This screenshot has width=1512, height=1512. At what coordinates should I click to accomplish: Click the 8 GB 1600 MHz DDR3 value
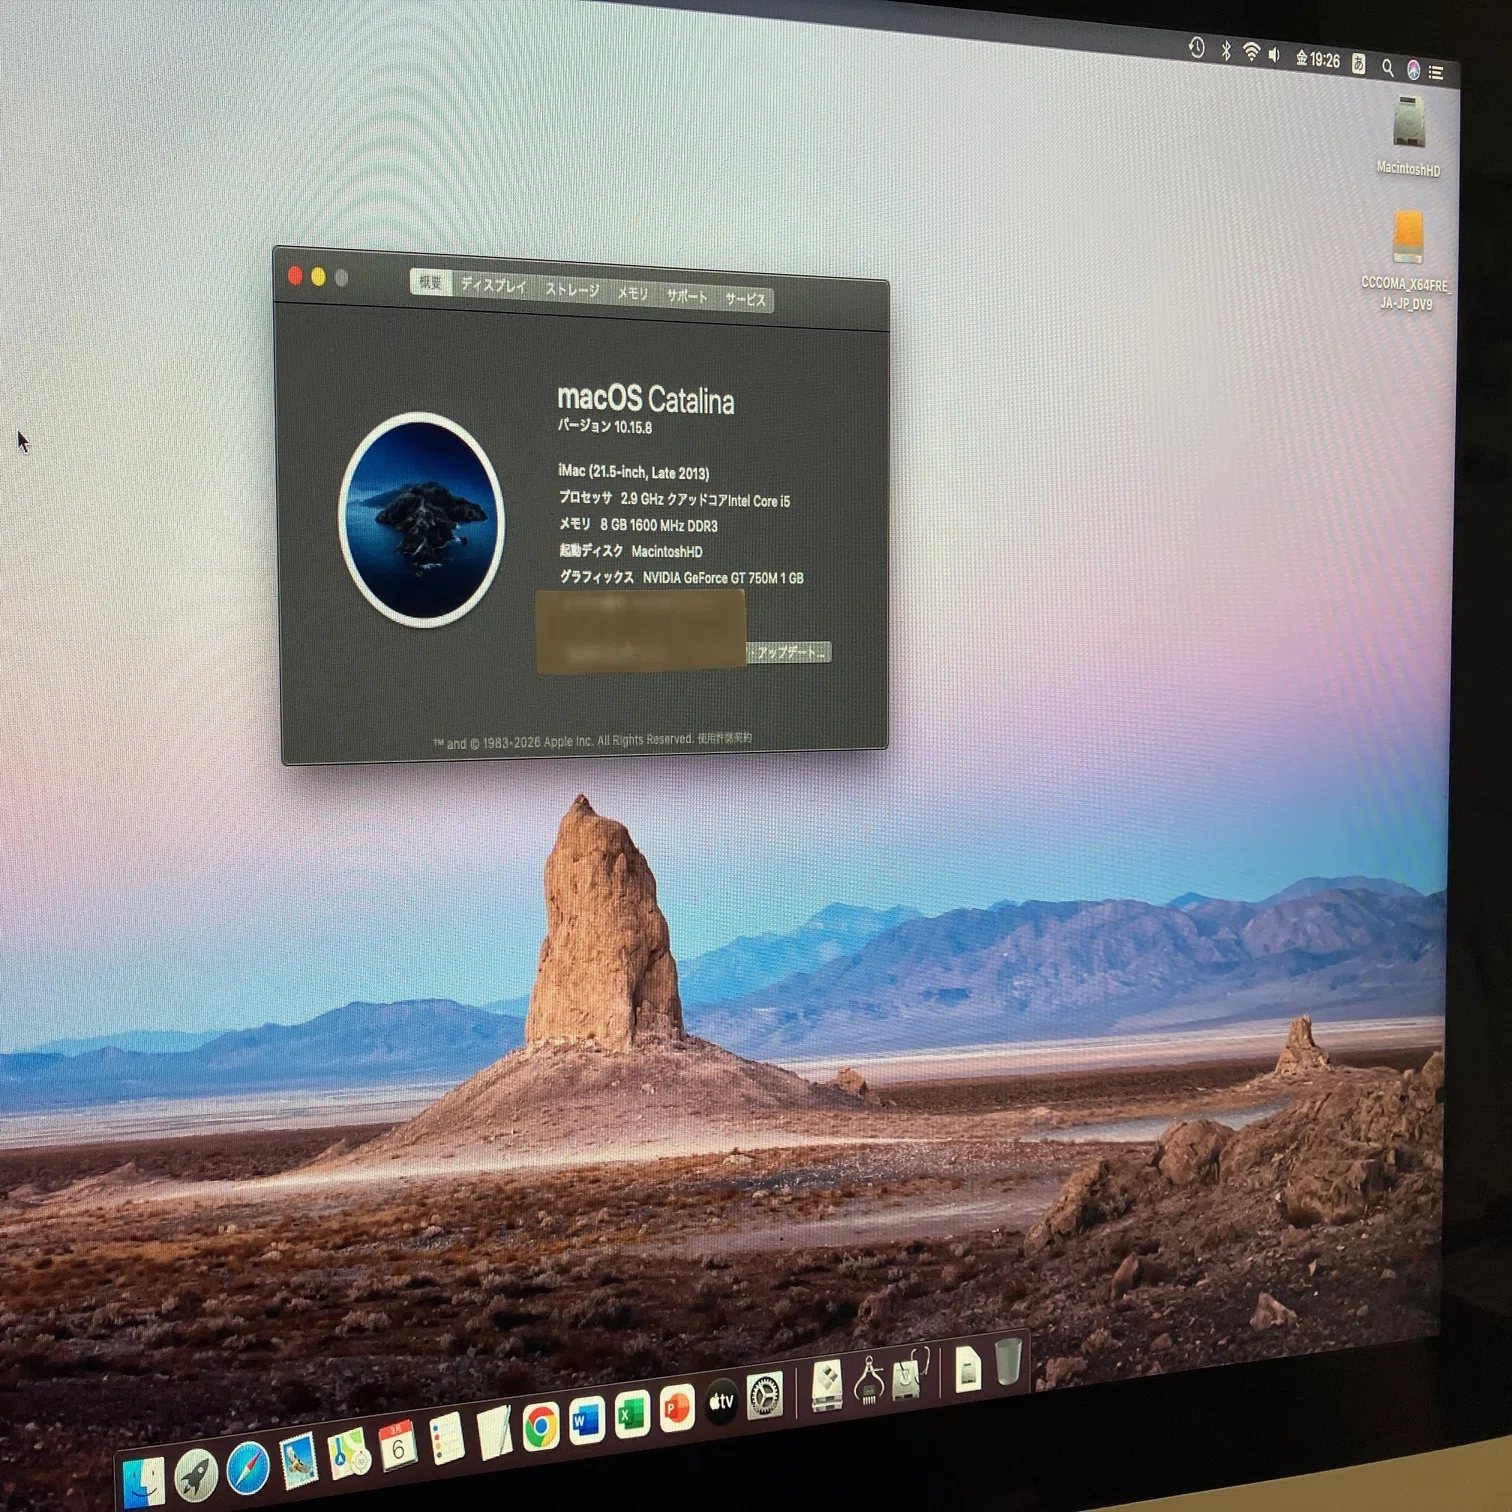click(658, 525)
